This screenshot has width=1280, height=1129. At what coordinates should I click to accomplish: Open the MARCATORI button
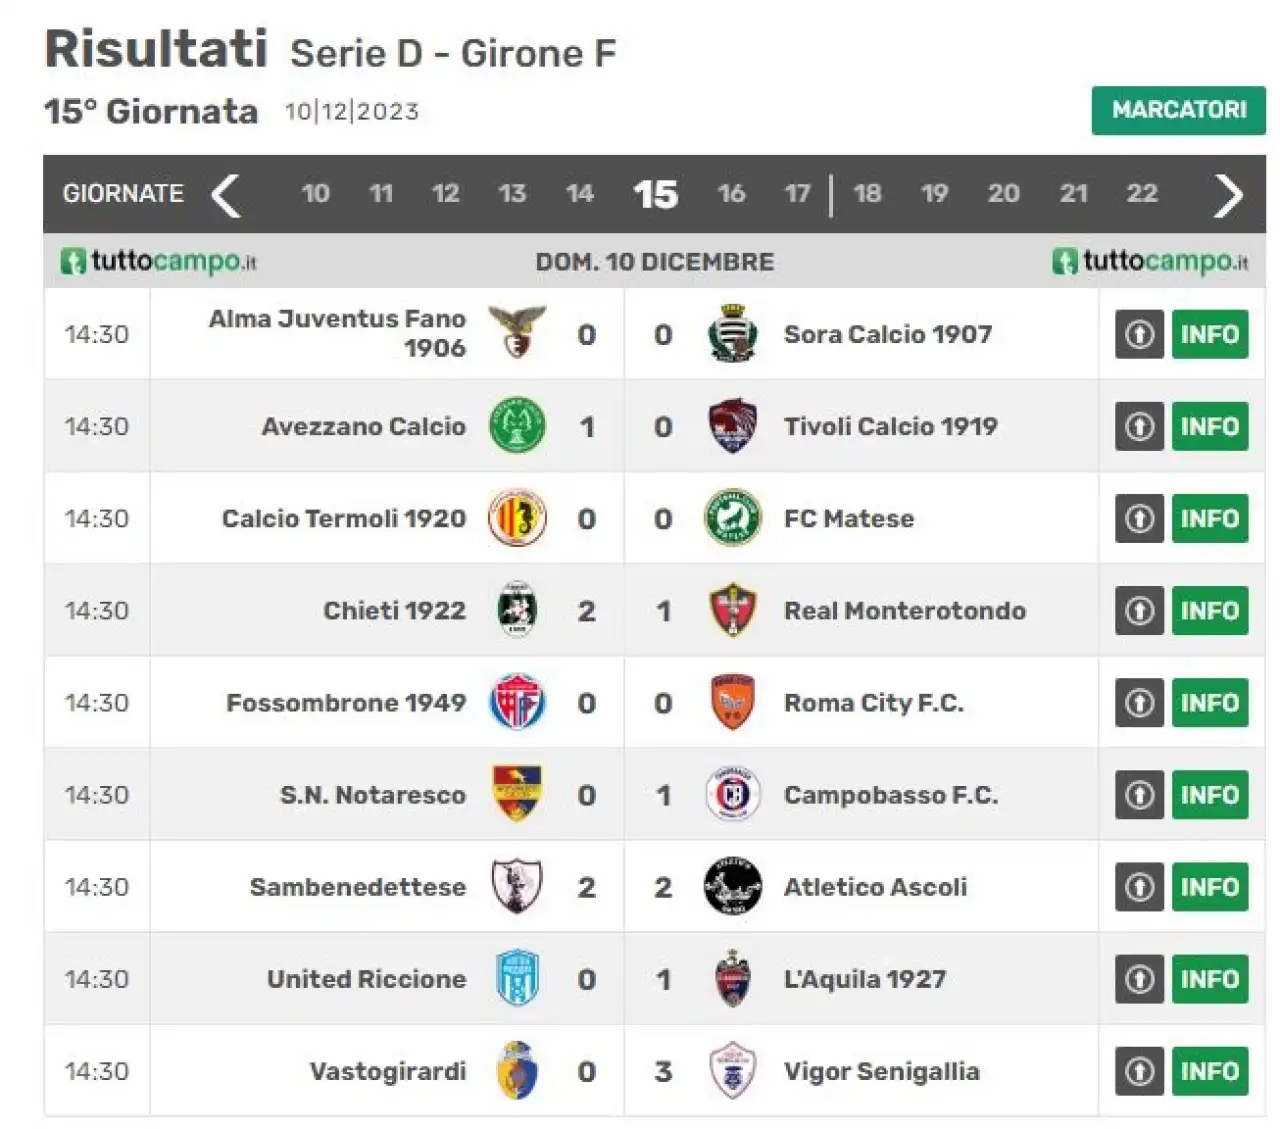1178,110
